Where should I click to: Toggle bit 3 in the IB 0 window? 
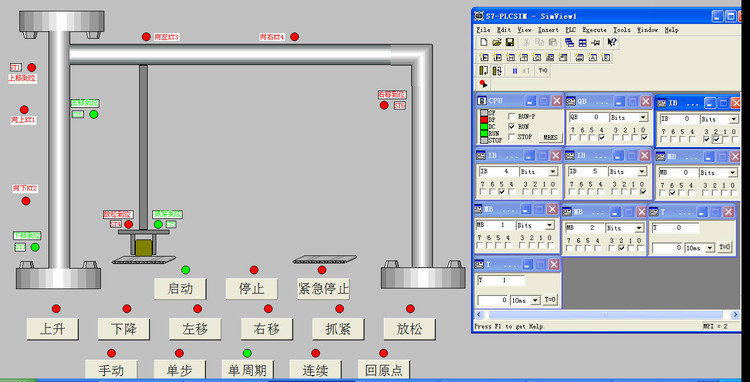(x=706, y=140)
